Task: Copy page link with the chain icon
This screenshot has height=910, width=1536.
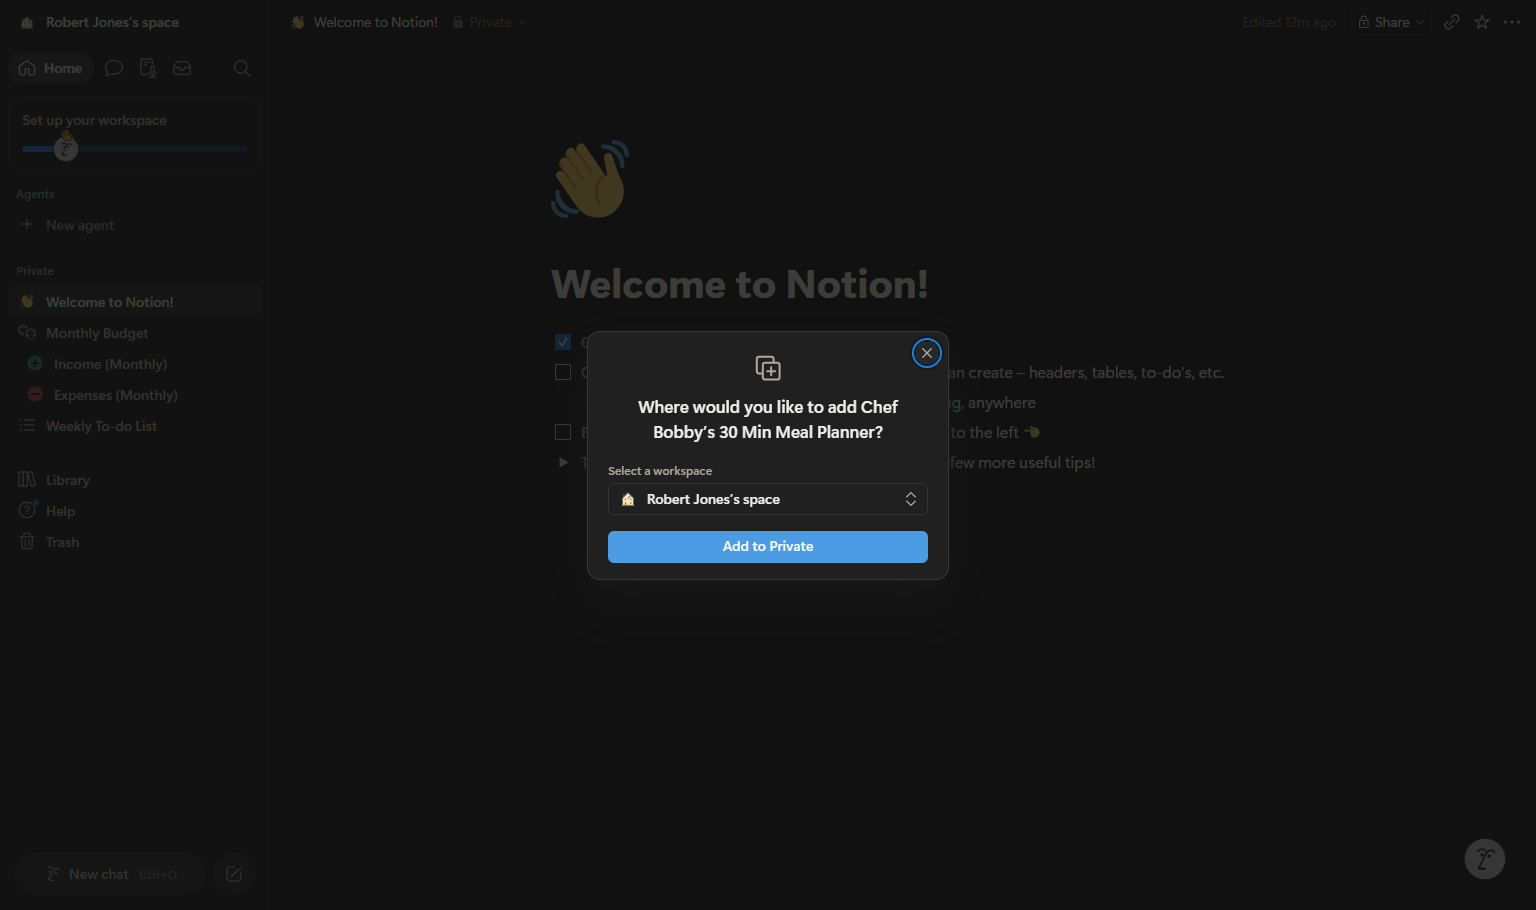Action: [1452, 22]
